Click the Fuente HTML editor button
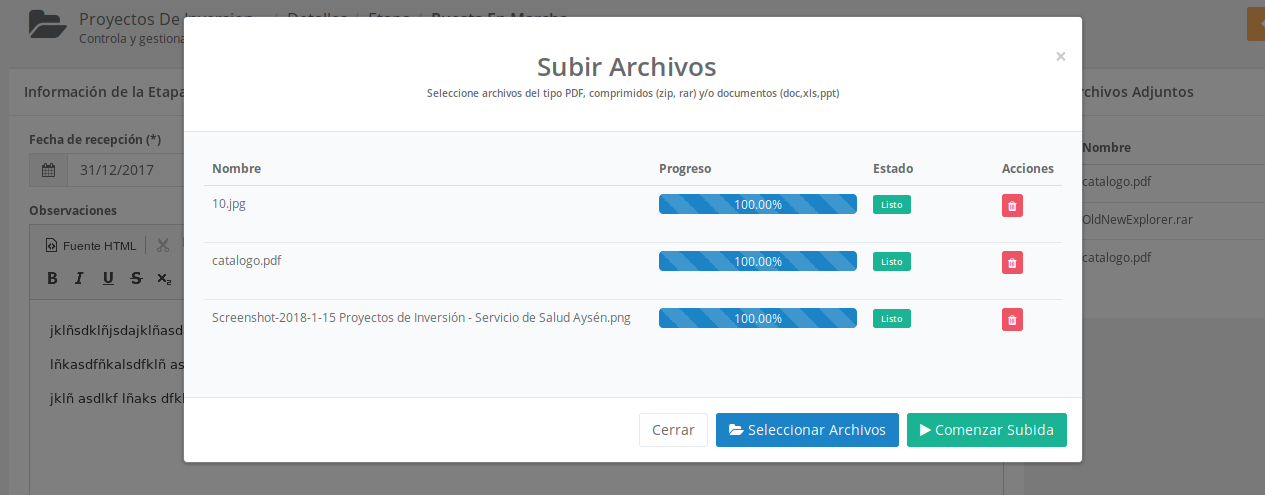The width and height of the screenshot is (1265, 495). pos(91,245)
